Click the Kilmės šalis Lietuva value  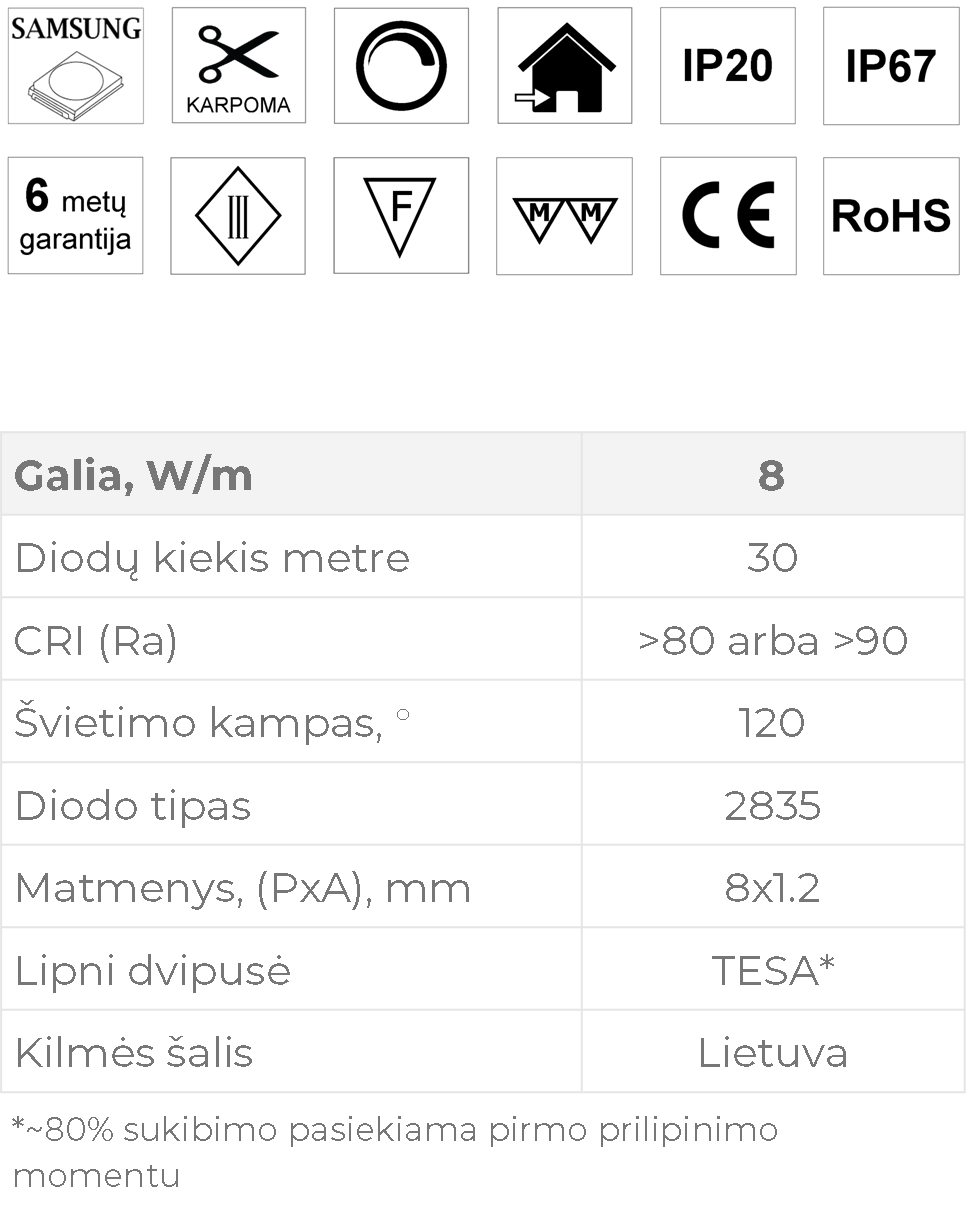click(x=773, y=1052)
